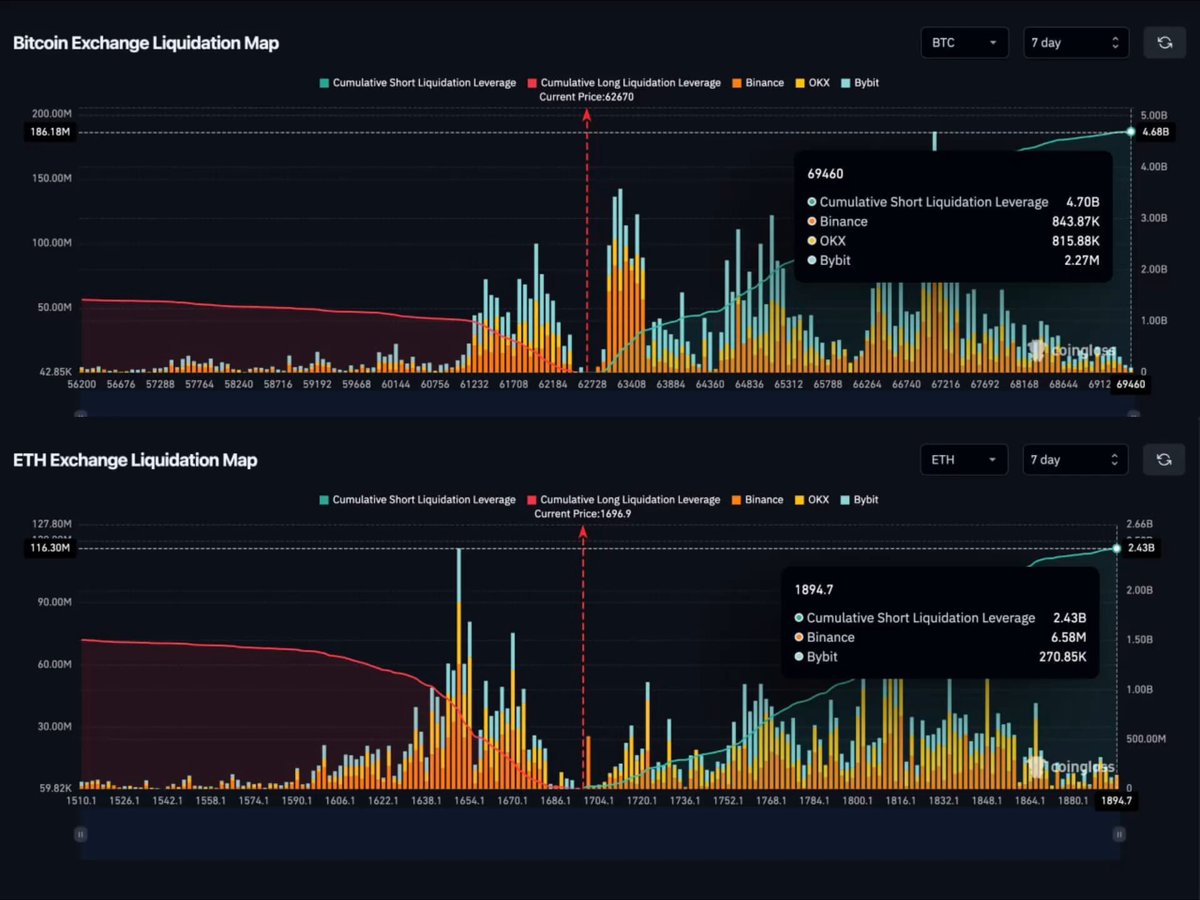The width and height of the screenshot is (1200, 900).
Task: Refresh the Bitcoin liquidation map
Action: pyautogui.click(x=1164, y=43)
